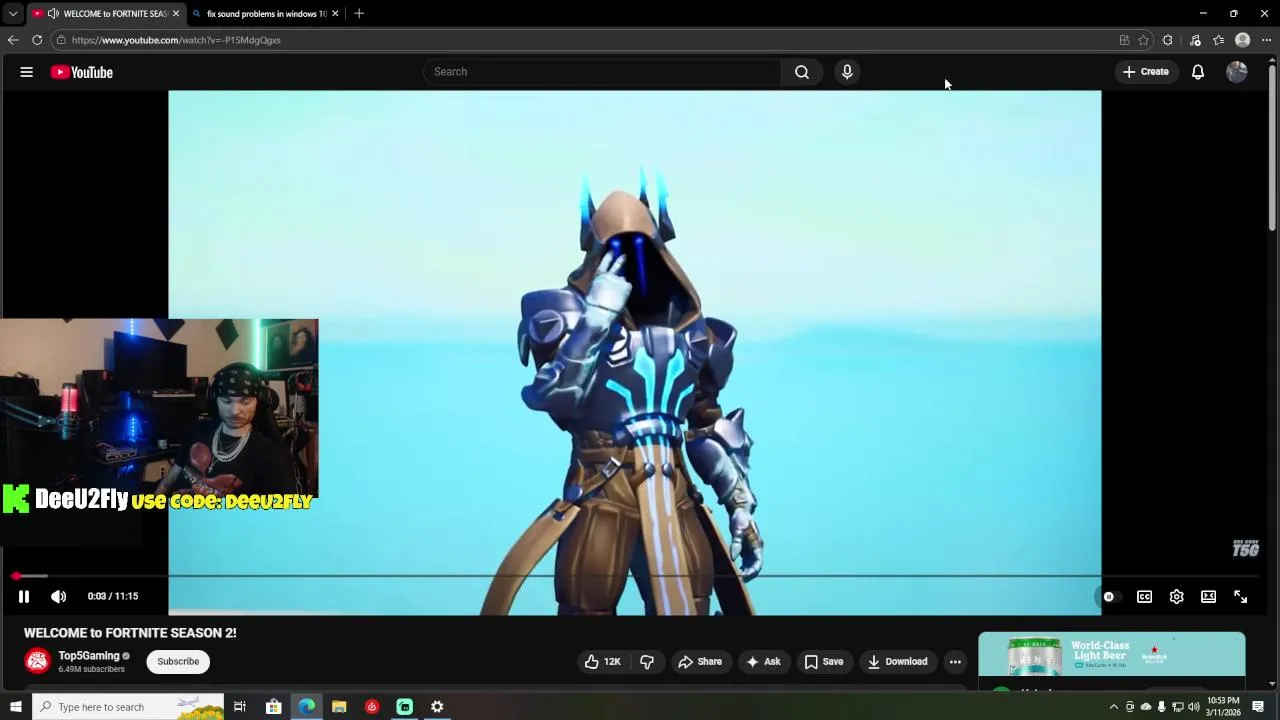Open the tab actions dropdown at far left of tab strip

12,14
